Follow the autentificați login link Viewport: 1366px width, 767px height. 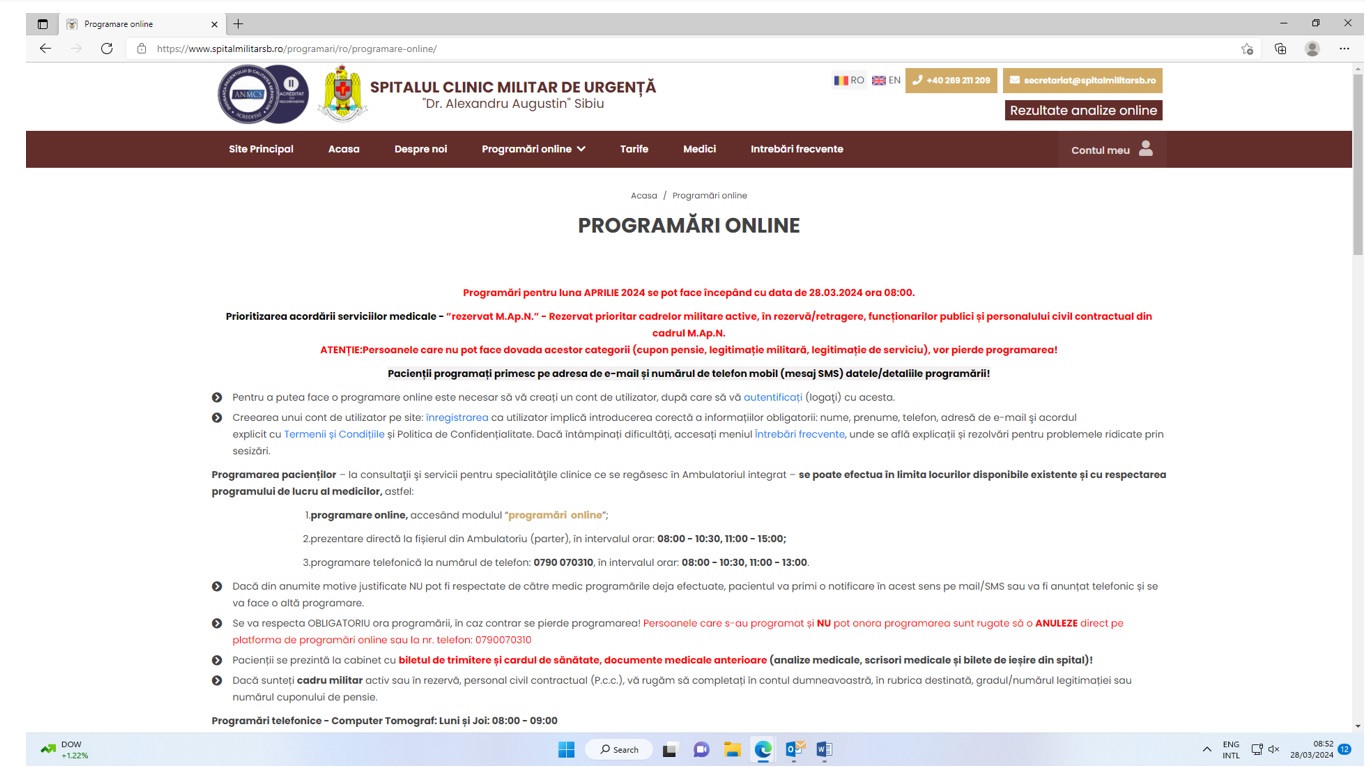pos(772,397)
